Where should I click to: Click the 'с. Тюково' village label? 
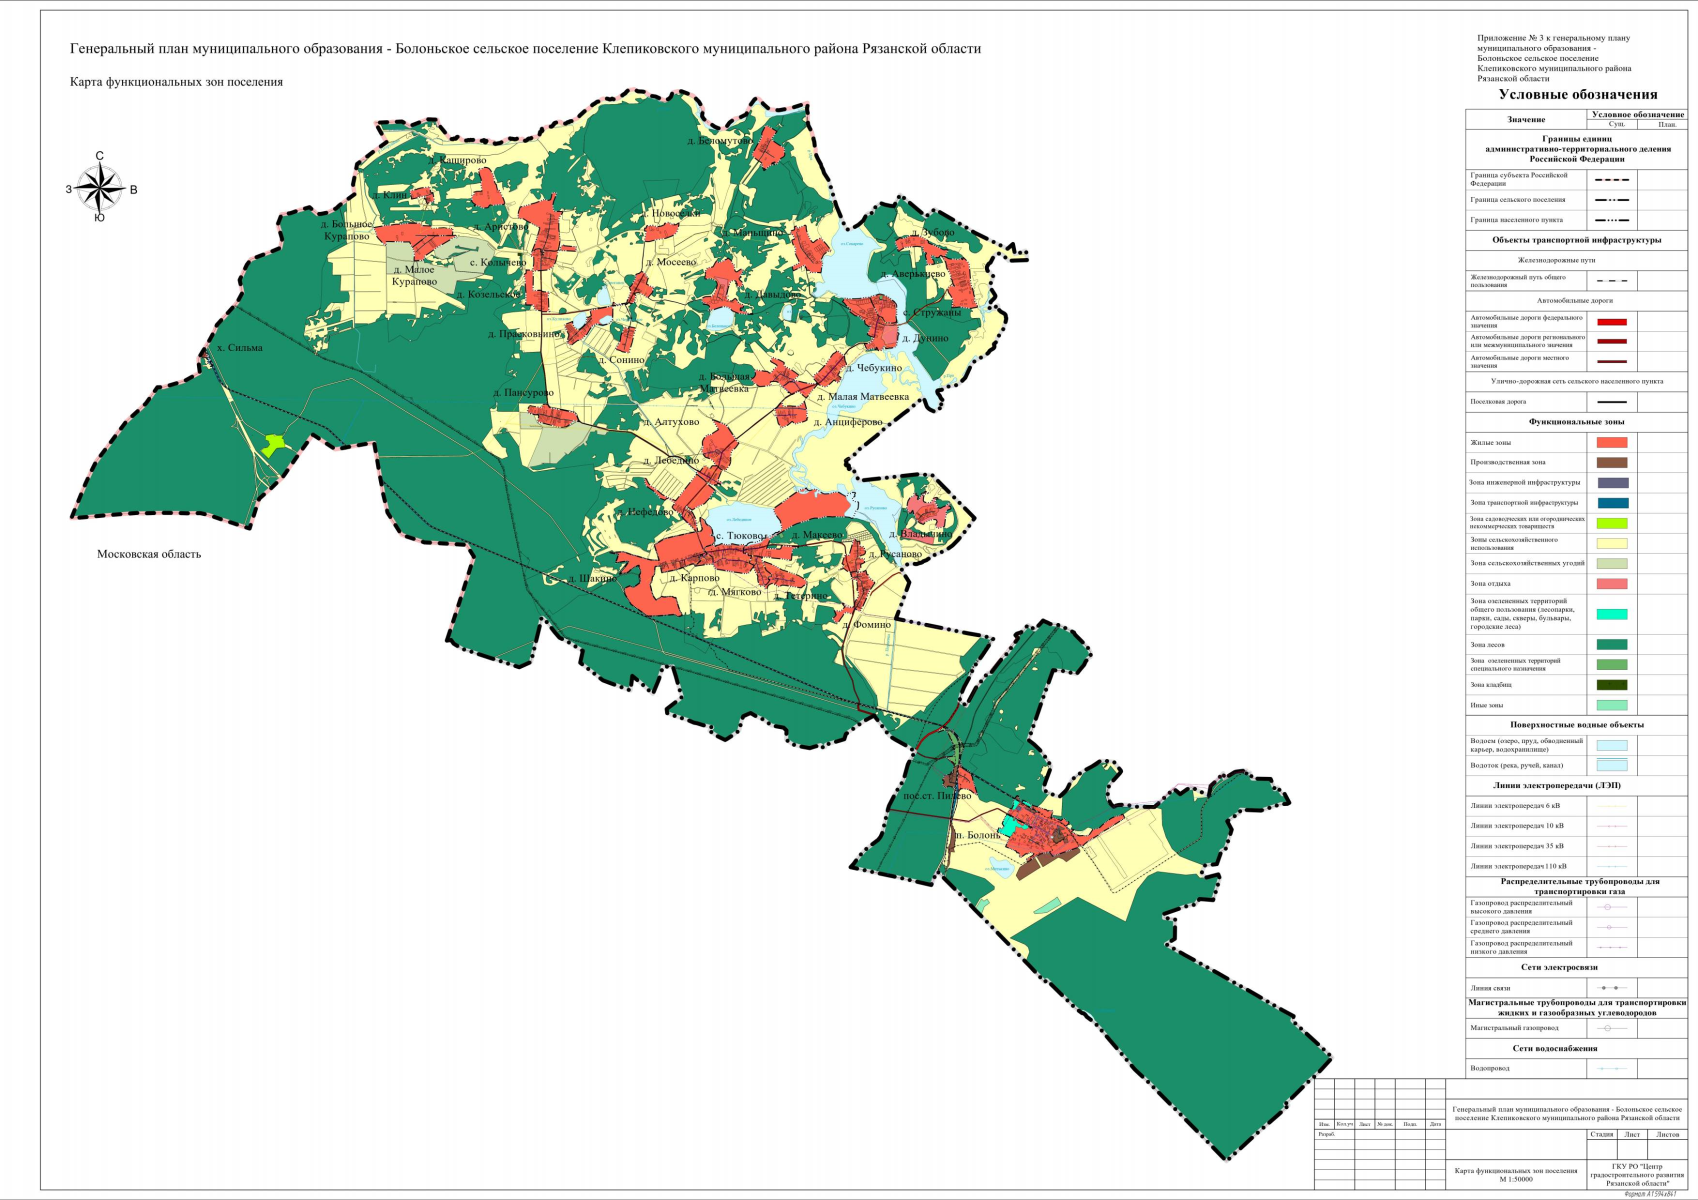click(x=740, y=537)
